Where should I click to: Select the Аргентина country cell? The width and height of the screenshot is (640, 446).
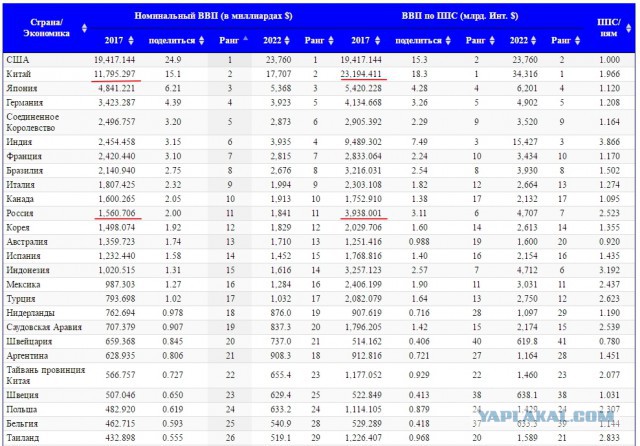coord(27,356)
